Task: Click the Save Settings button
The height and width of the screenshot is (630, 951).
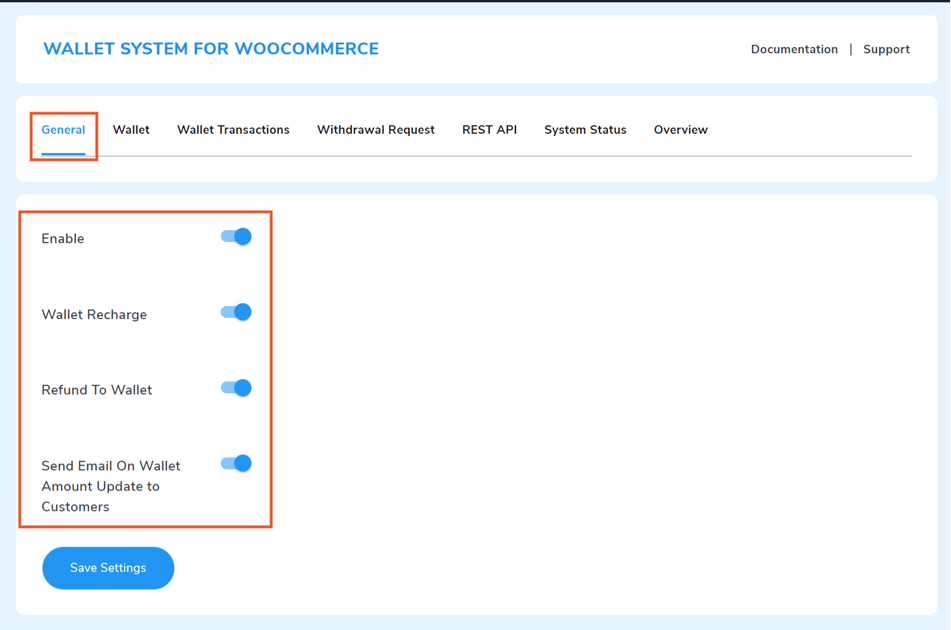Action: (x=108, y=568)
